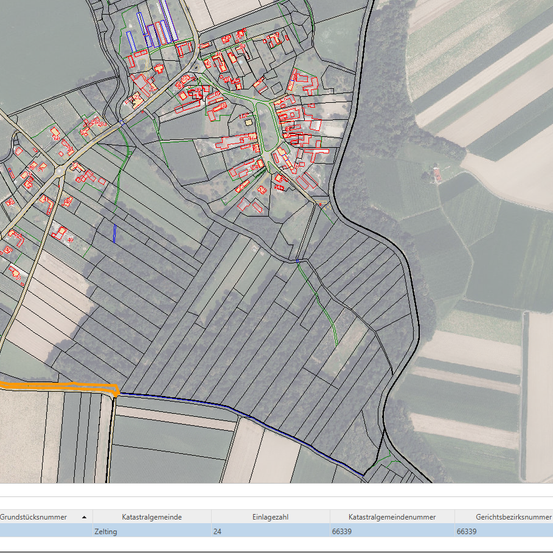This screenshot has height=553, width=553.
Task: Click the Katastralgemeinde column header
Action: [x=152, y=517]
